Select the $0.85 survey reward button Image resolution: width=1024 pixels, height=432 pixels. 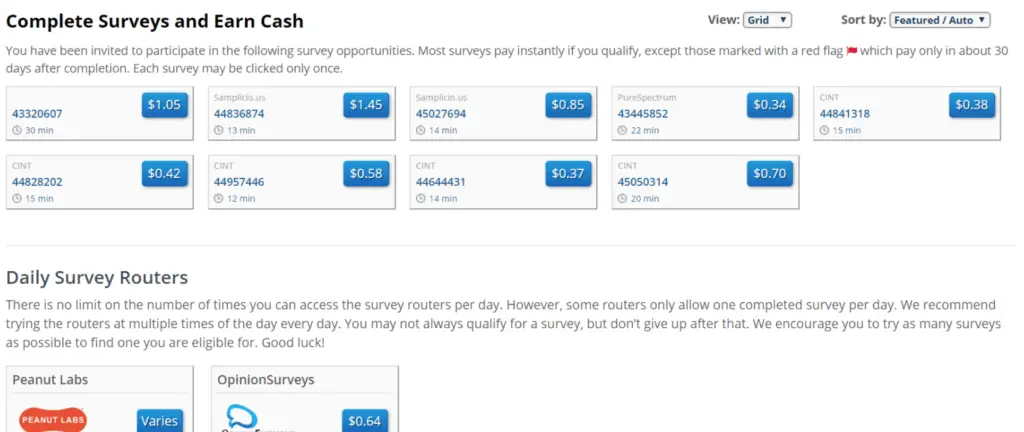pyautogui.click(x=568, y=105)
